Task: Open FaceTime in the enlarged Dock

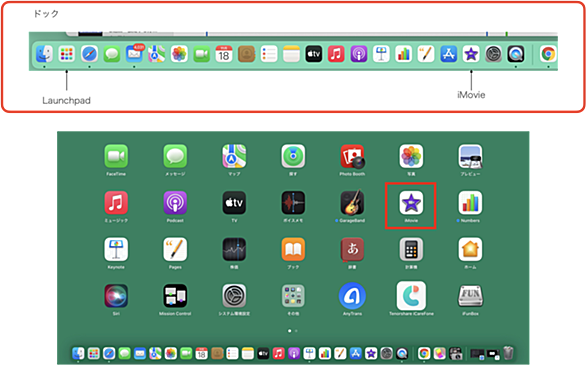Action: [201, 54]
